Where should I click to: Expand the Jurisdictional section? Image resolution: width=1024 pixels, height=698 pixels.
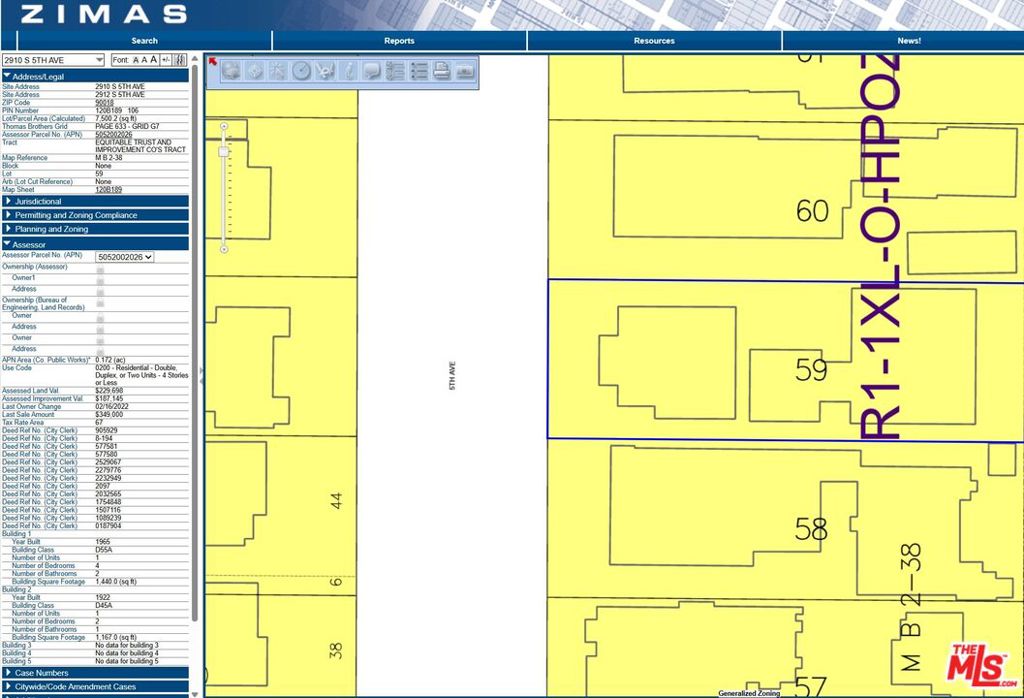pos(38,201)
